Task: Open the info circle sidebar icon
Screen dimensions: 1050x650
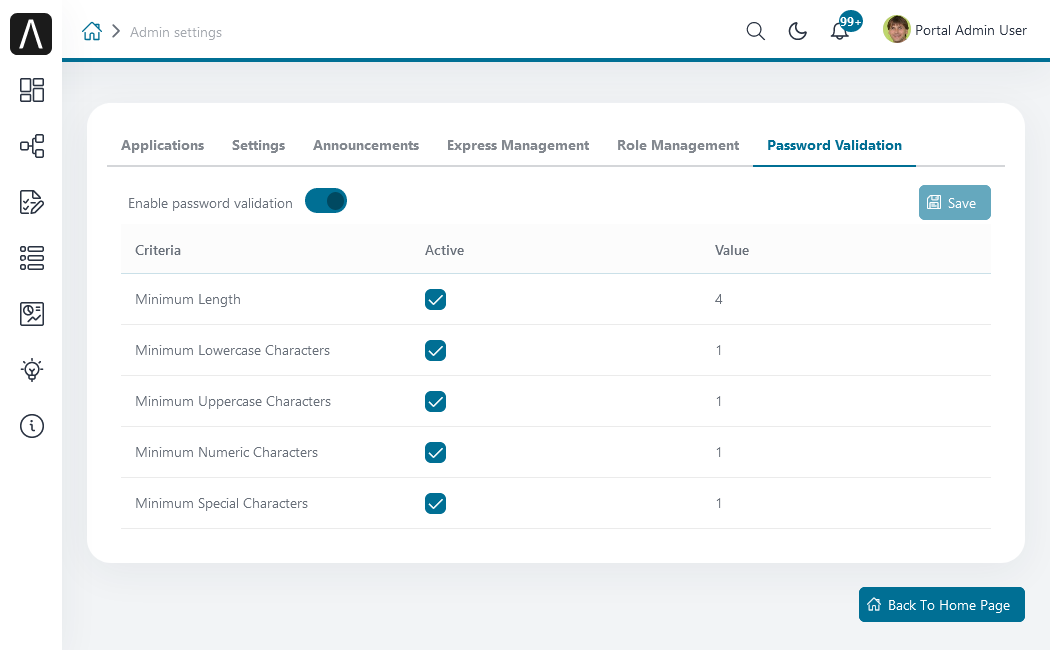Action: pyautogui.click(x=31, y=426)
